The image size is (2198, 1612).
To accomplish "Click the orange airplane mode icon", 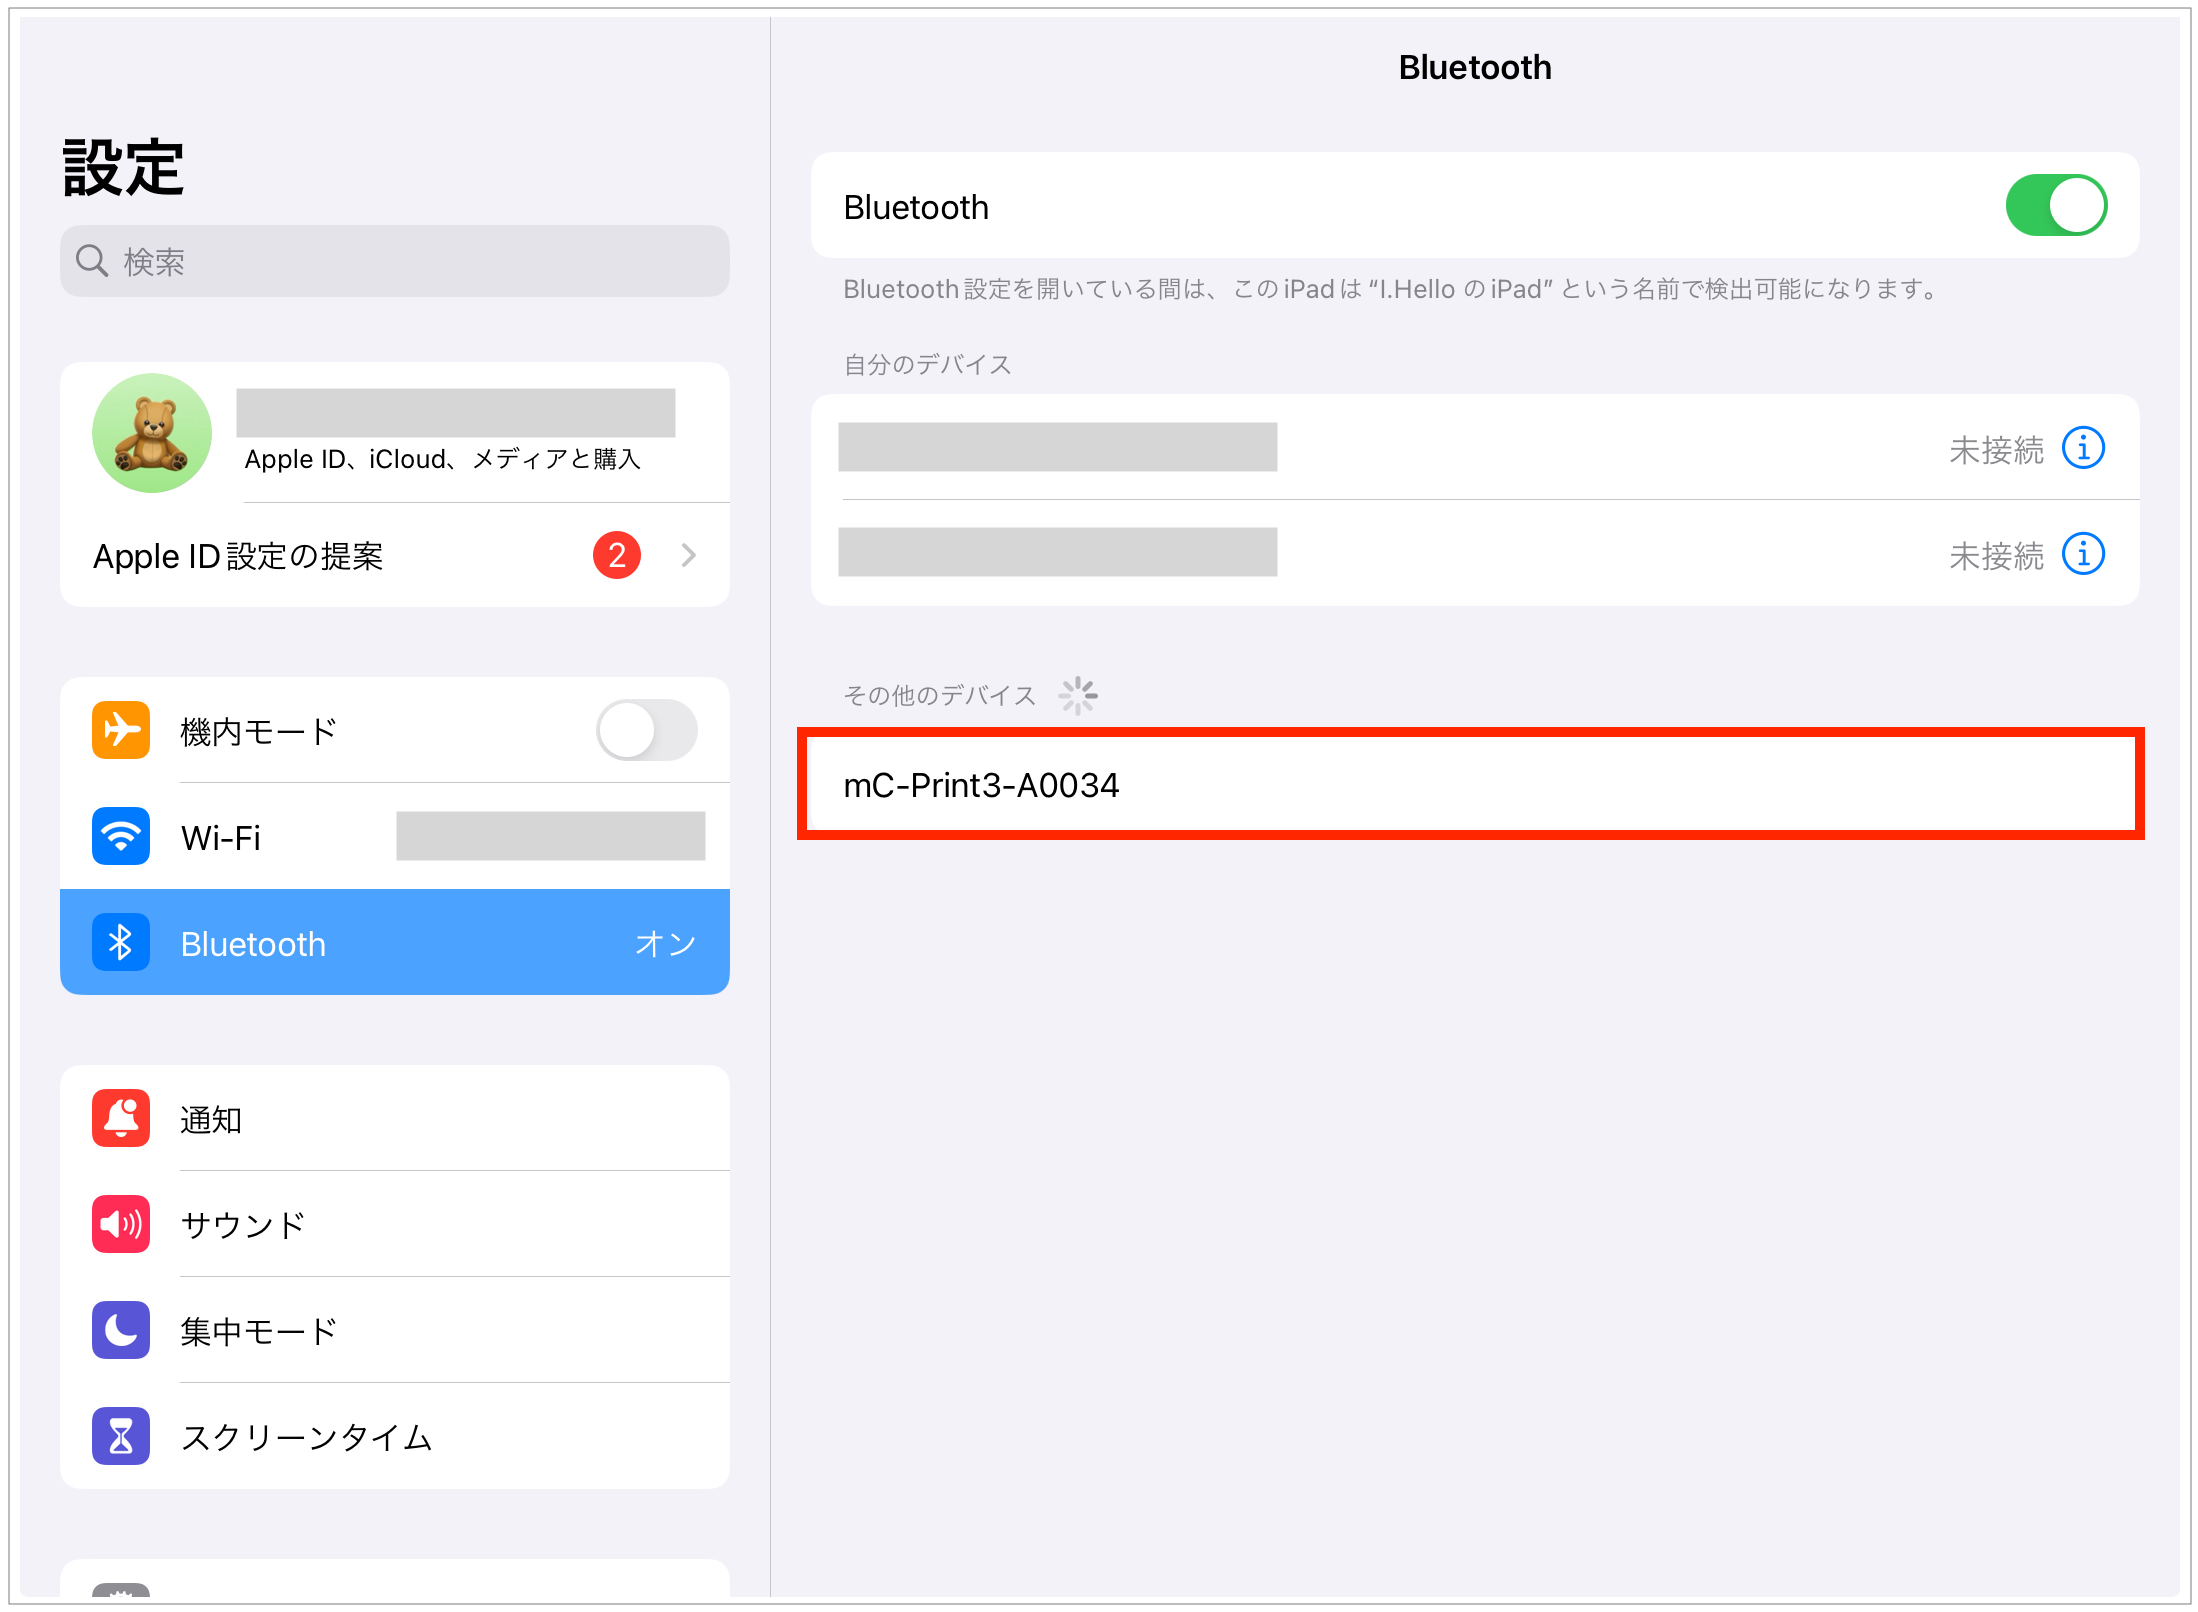I will pyautogui.click(x=121, y=730).
